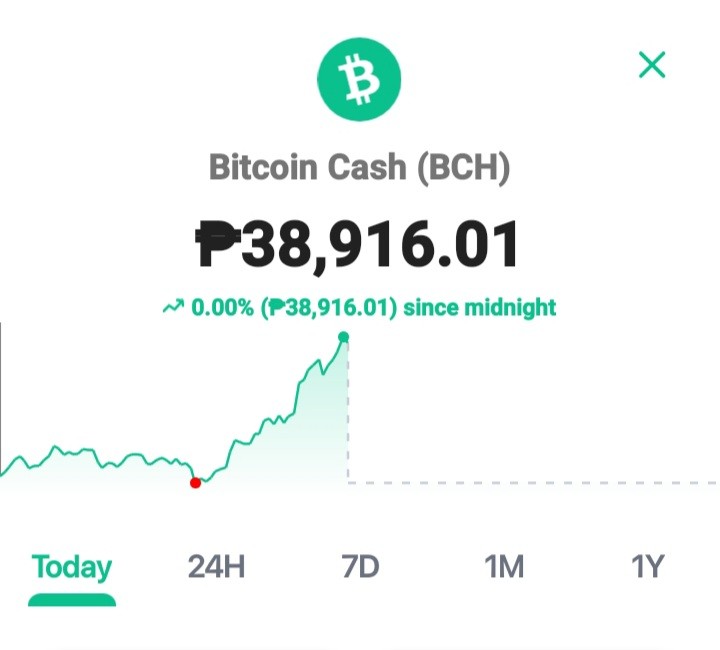Click the green underline beneath Today
Viewport: 720px width, 650px height.
tap(72, 600)
